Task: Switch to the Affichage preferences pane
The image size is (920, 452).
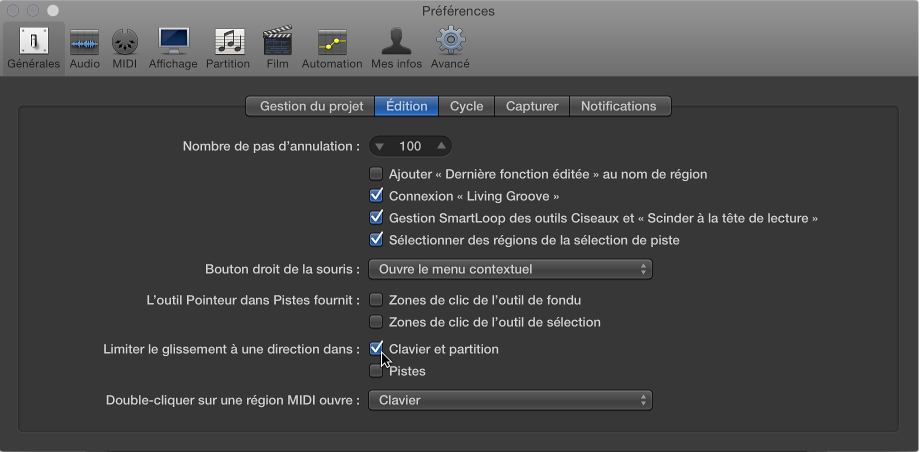Action: 173,47
